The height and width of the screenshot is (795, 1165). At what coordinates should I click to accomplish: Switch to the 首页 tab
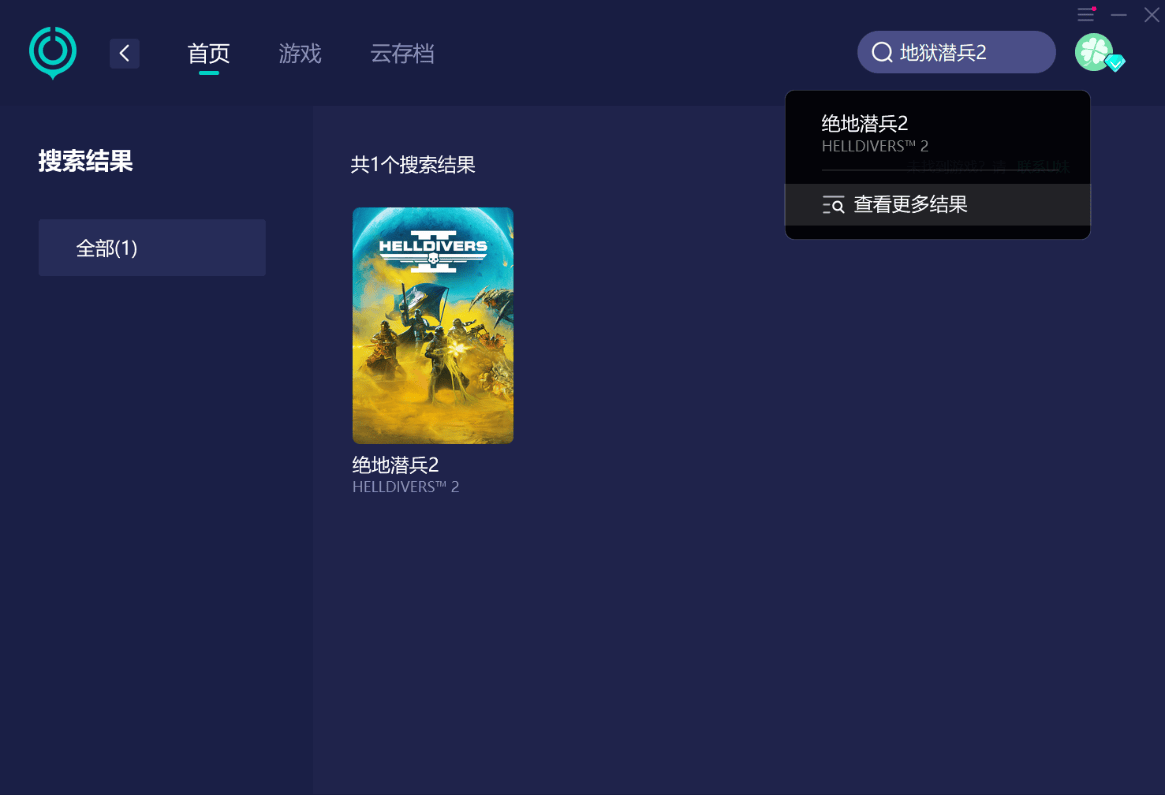[209, 53]
